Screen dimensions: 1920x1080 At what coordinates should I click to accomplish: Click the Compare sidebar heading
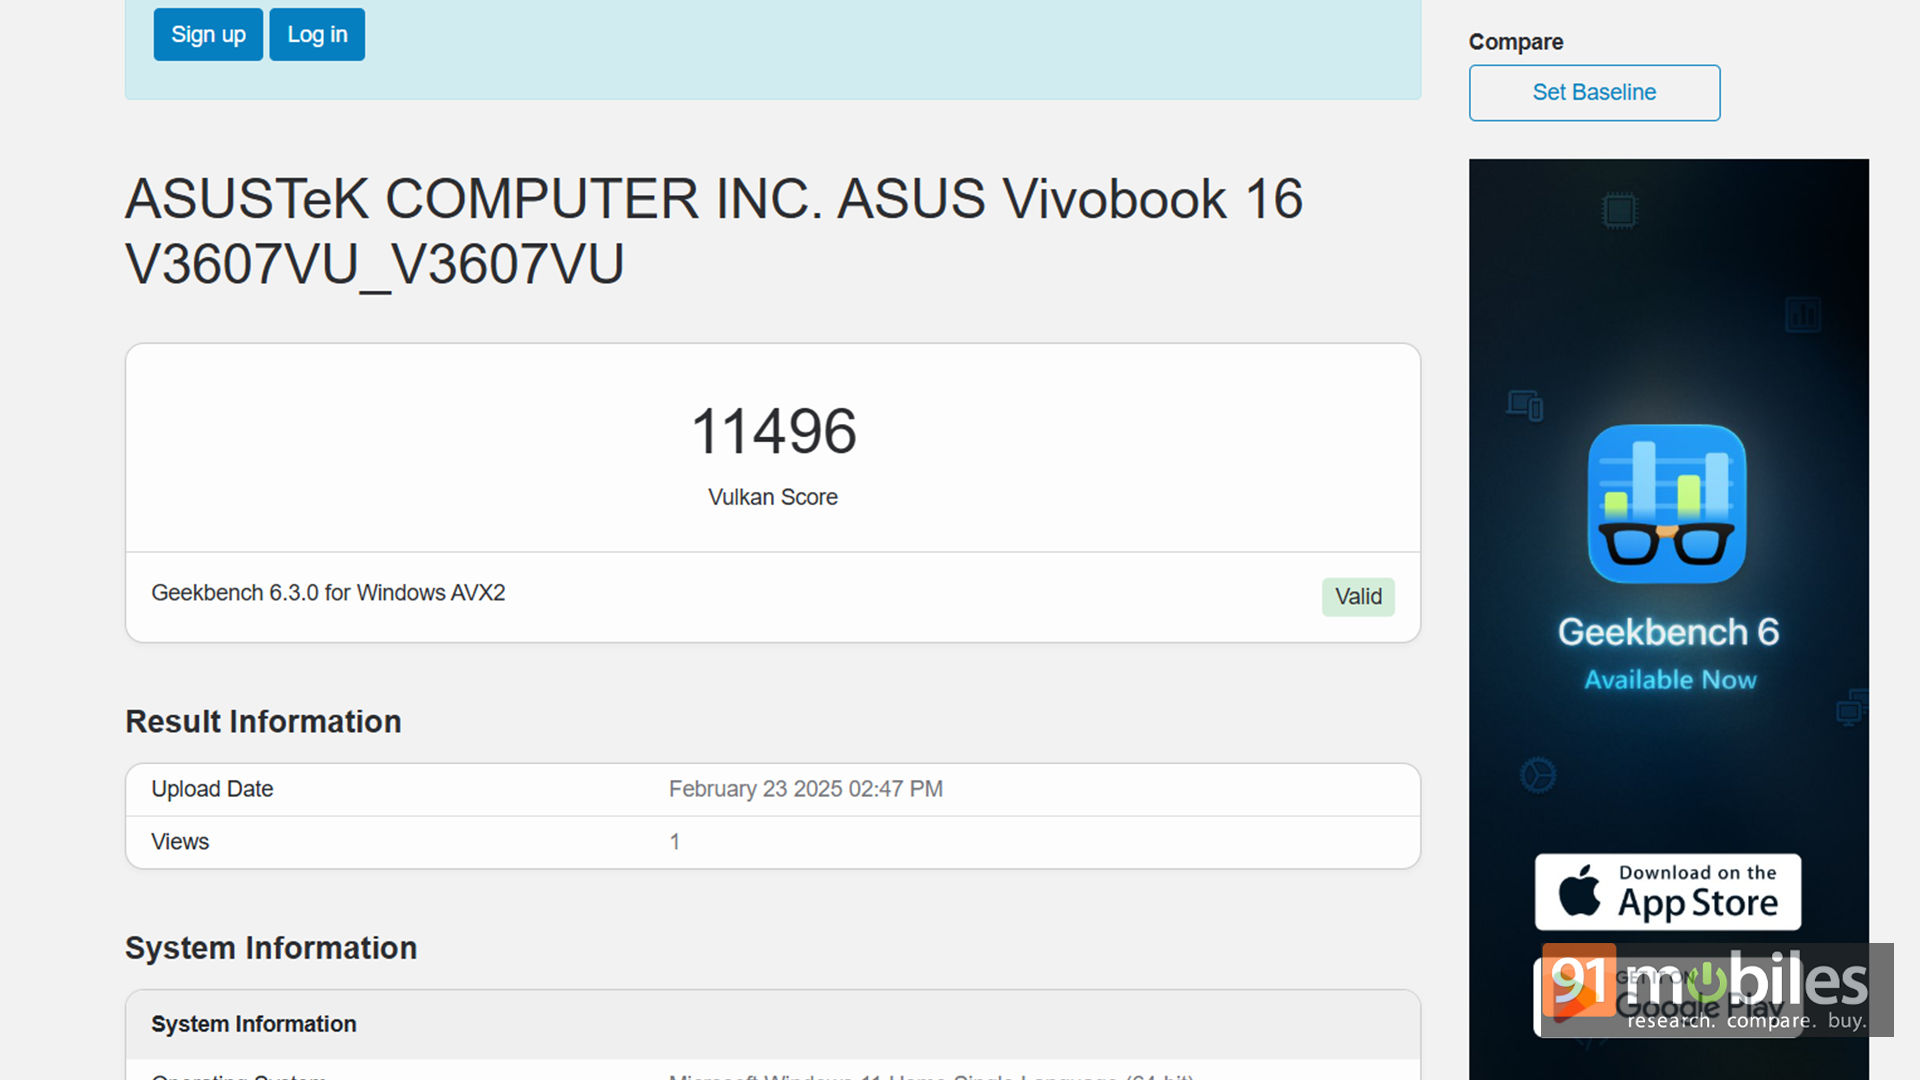(1516, 42)
